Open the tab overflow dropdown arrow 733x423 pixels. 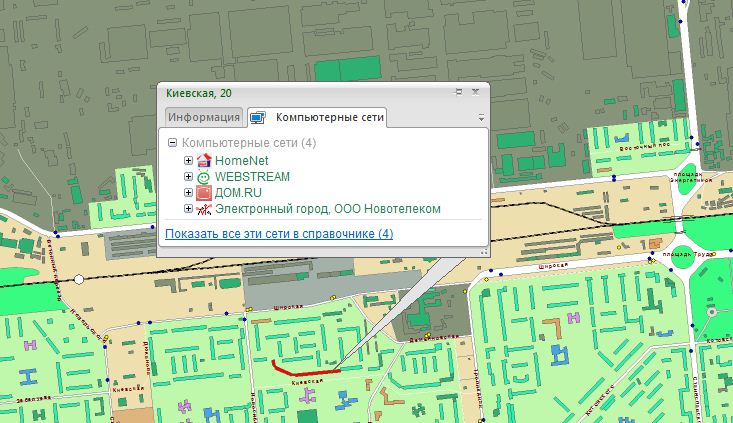[481, 118]
